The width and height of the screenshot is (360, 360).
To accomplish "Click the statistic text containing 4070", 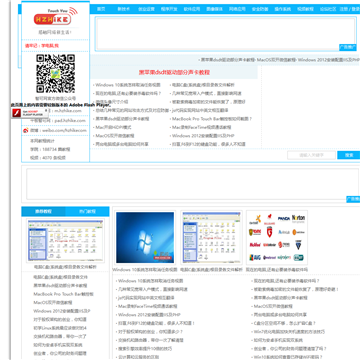I will (48, 158).
